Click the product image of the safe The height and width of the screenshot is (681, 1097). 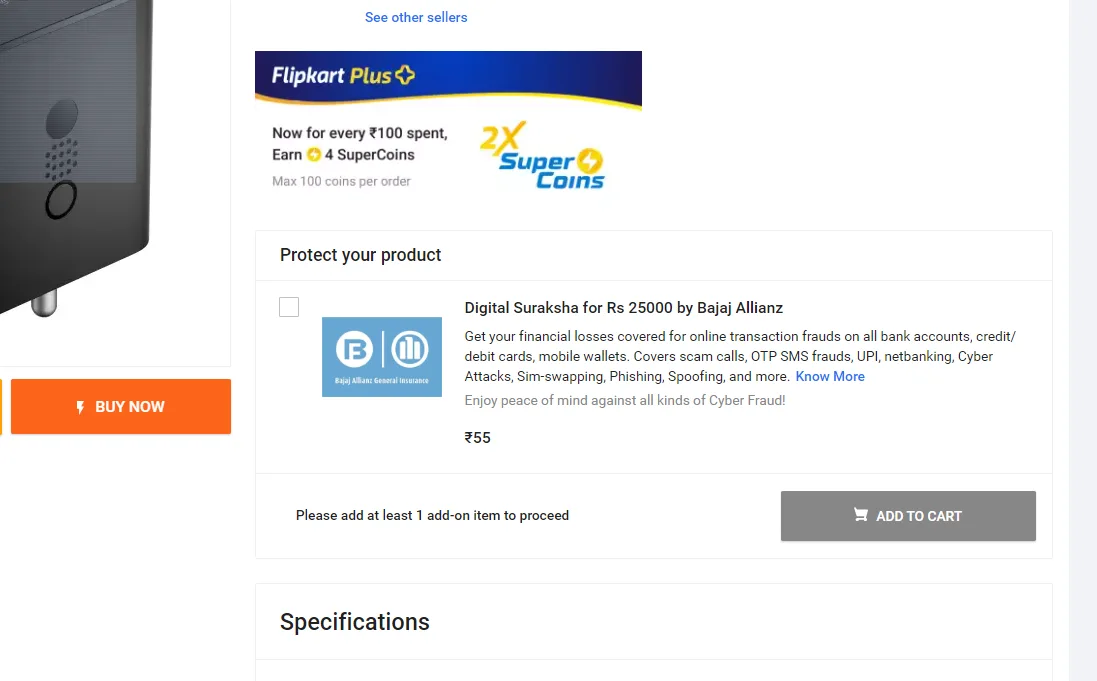click(75, 150)
